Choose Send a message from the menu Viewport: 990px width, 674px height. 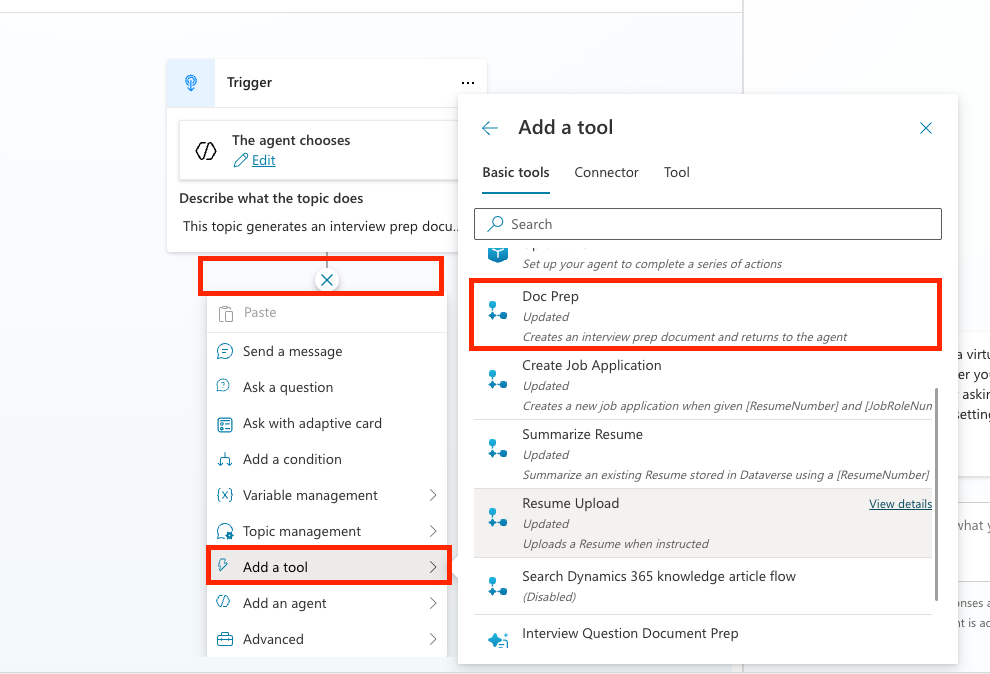point(327,352)
